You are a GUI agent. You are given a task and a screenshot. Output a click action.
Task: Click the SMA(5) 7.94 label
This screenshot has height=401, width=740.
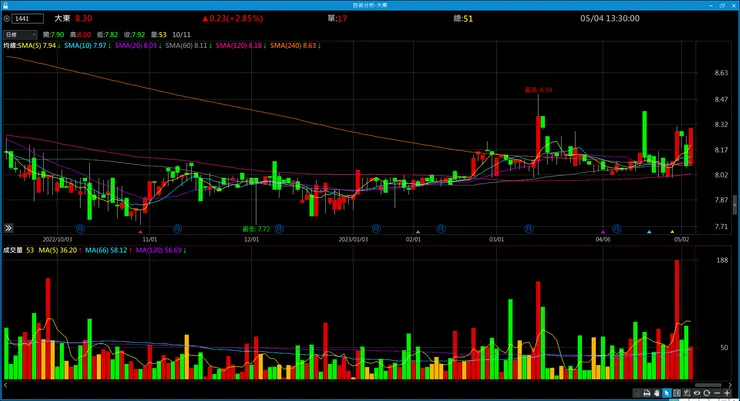tap(38, 46)
